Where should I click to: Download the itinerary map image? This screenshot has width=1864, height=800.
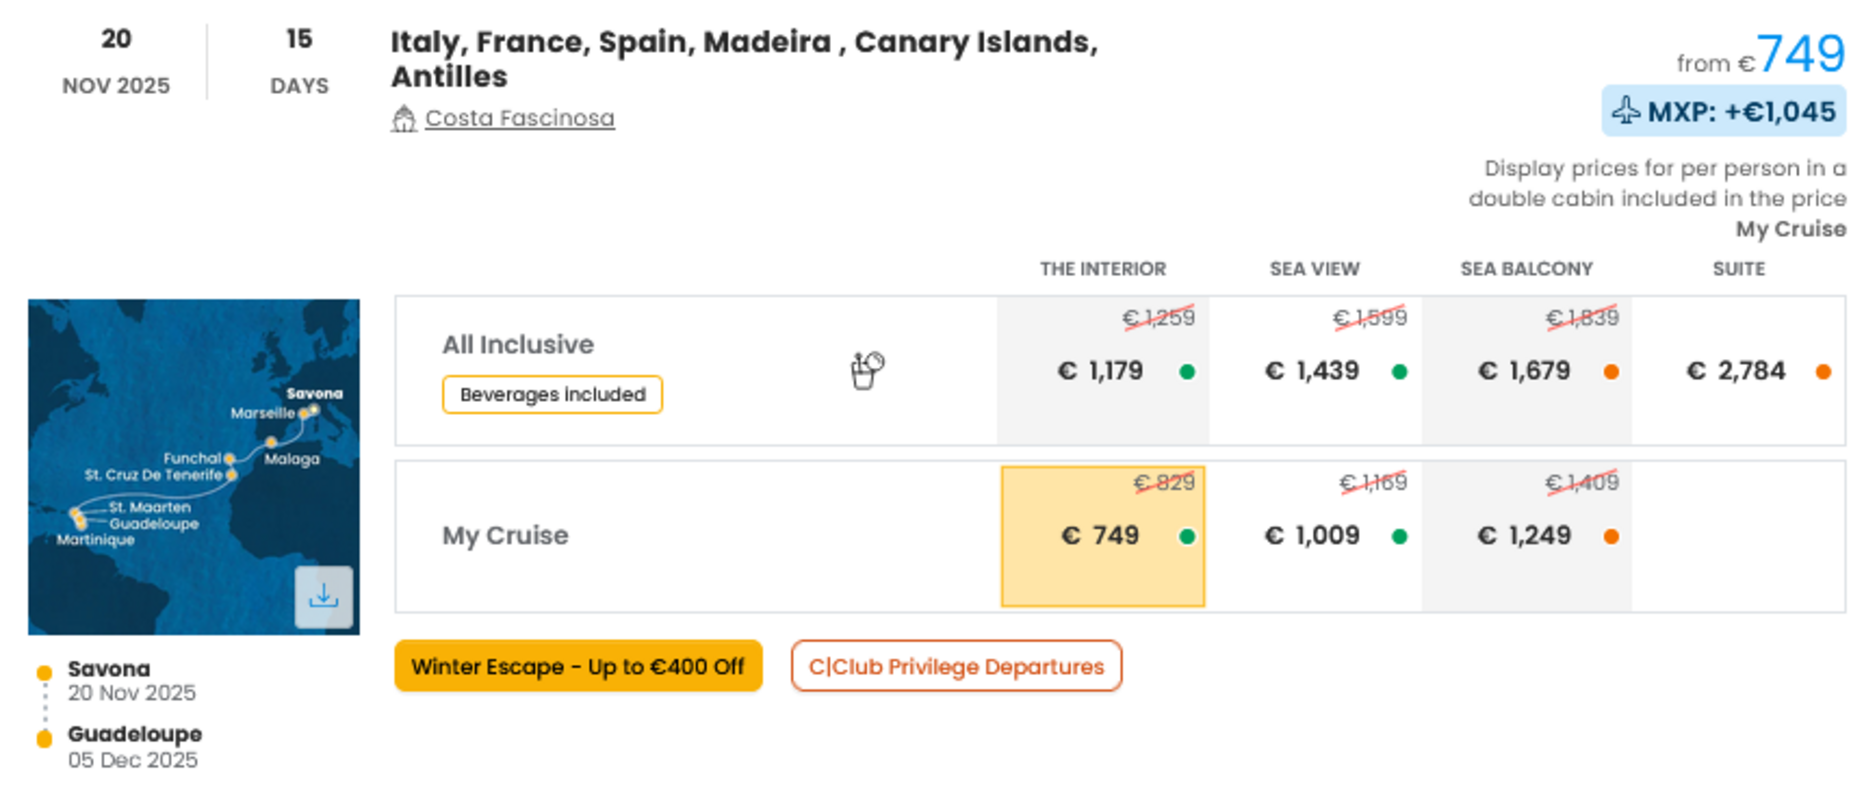323,597
